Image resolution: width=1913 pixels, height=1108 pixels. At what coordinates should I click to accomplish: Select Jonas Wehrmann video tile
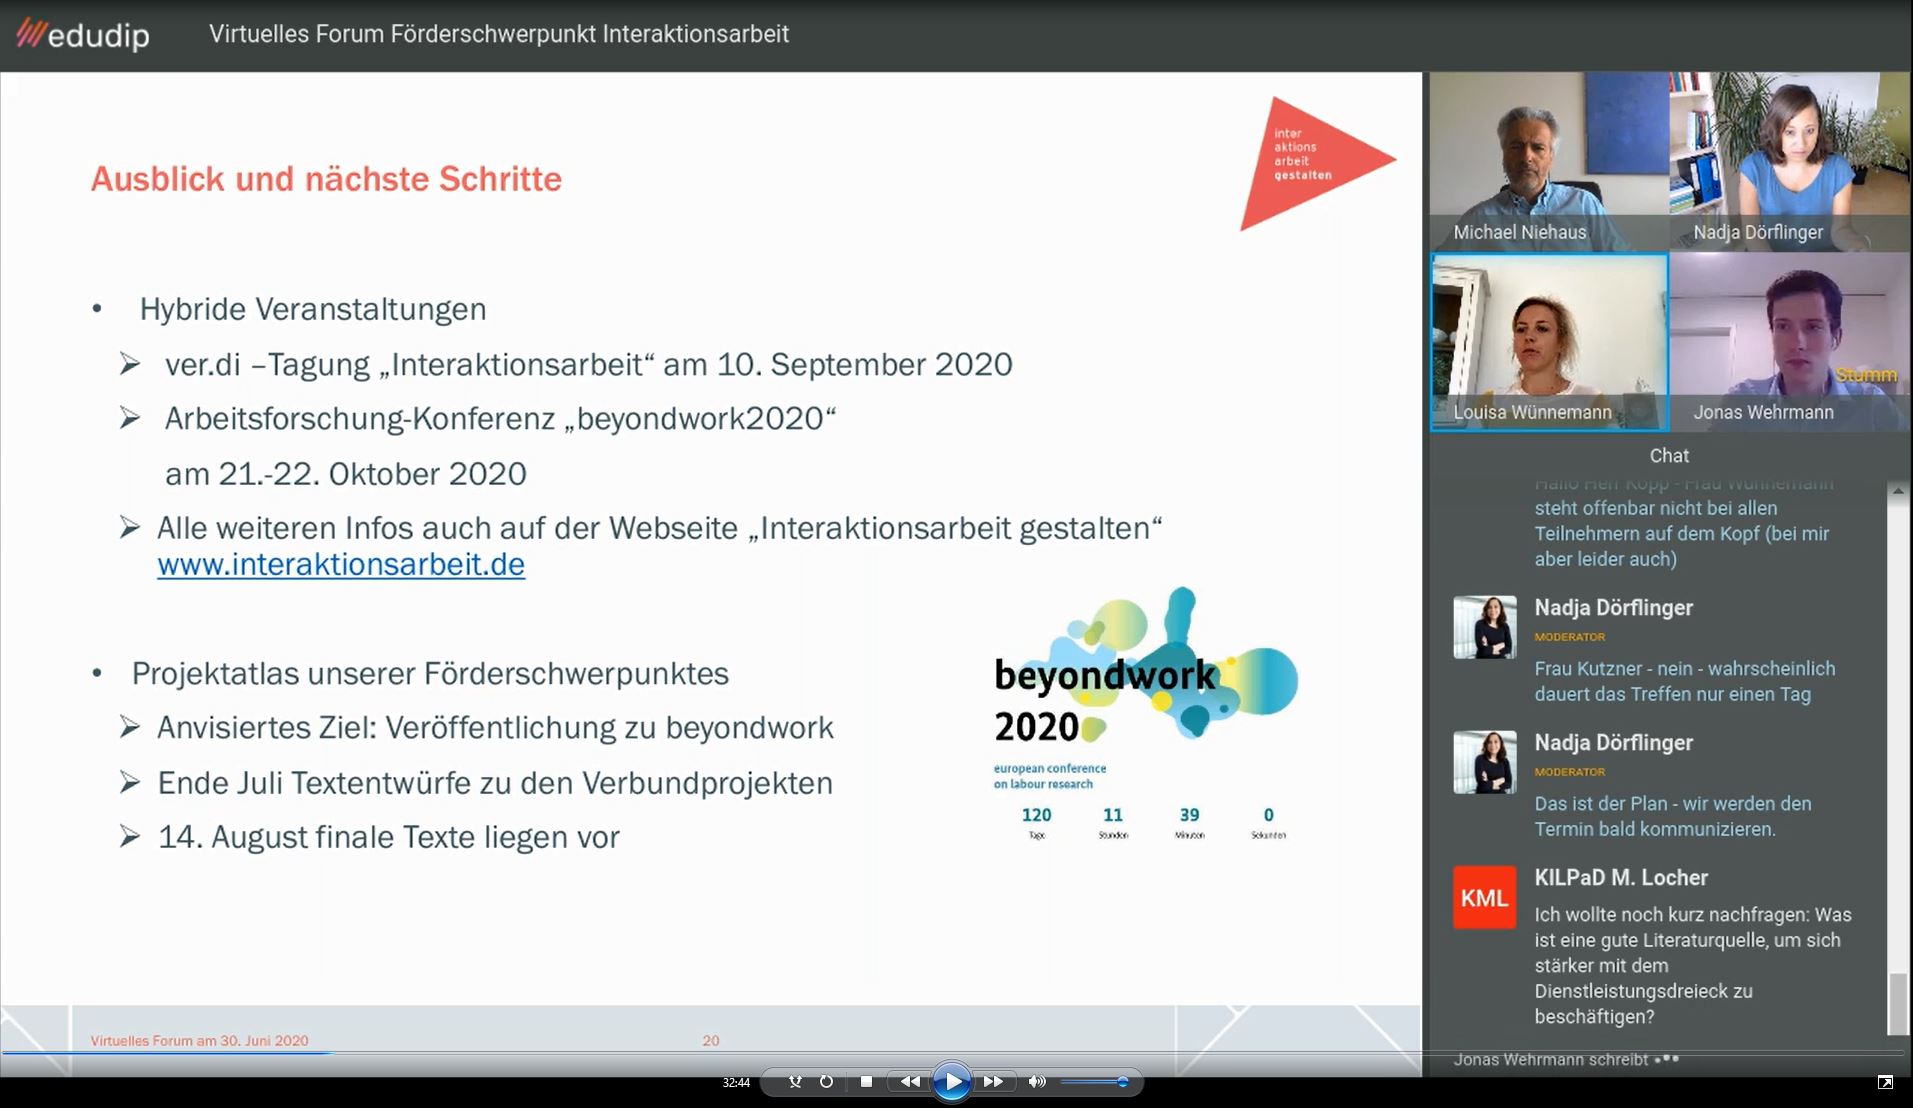(1790, 342)
